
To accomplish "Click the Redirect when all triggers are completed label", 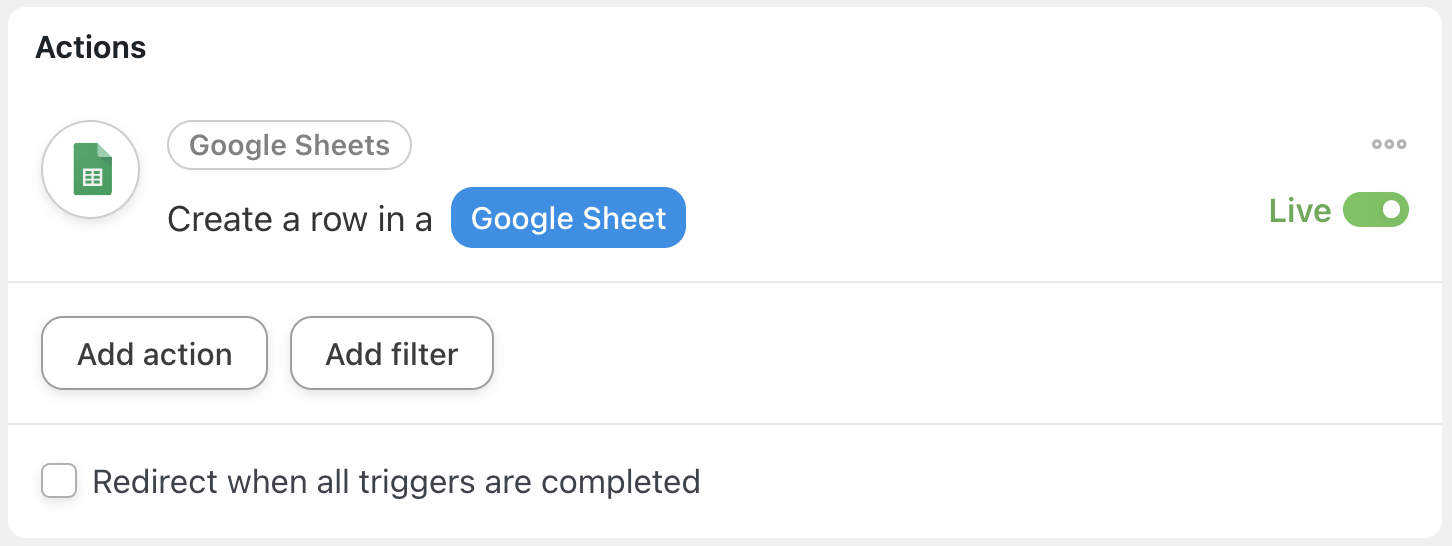I will (396, 482).
